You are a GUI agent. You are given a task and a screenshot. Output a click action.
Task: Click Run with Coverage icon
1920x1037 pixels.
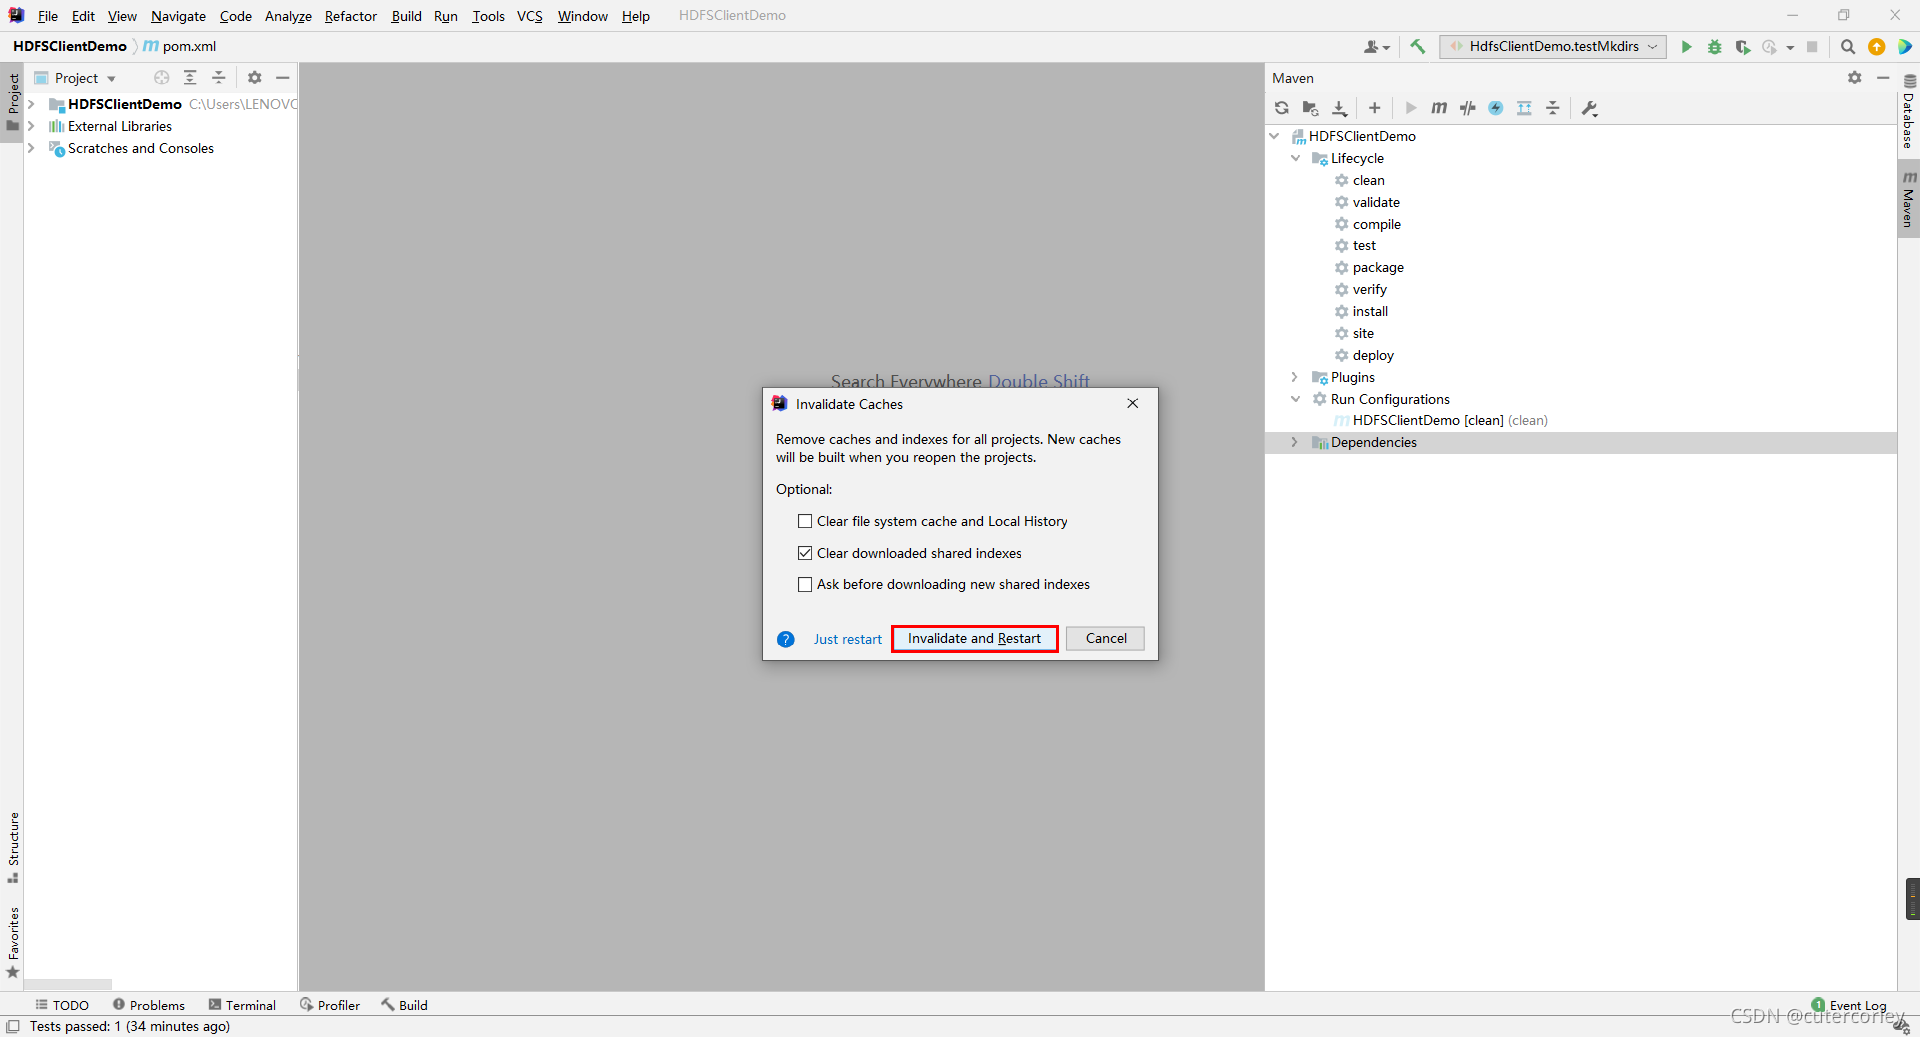[x=1743, y=46]
